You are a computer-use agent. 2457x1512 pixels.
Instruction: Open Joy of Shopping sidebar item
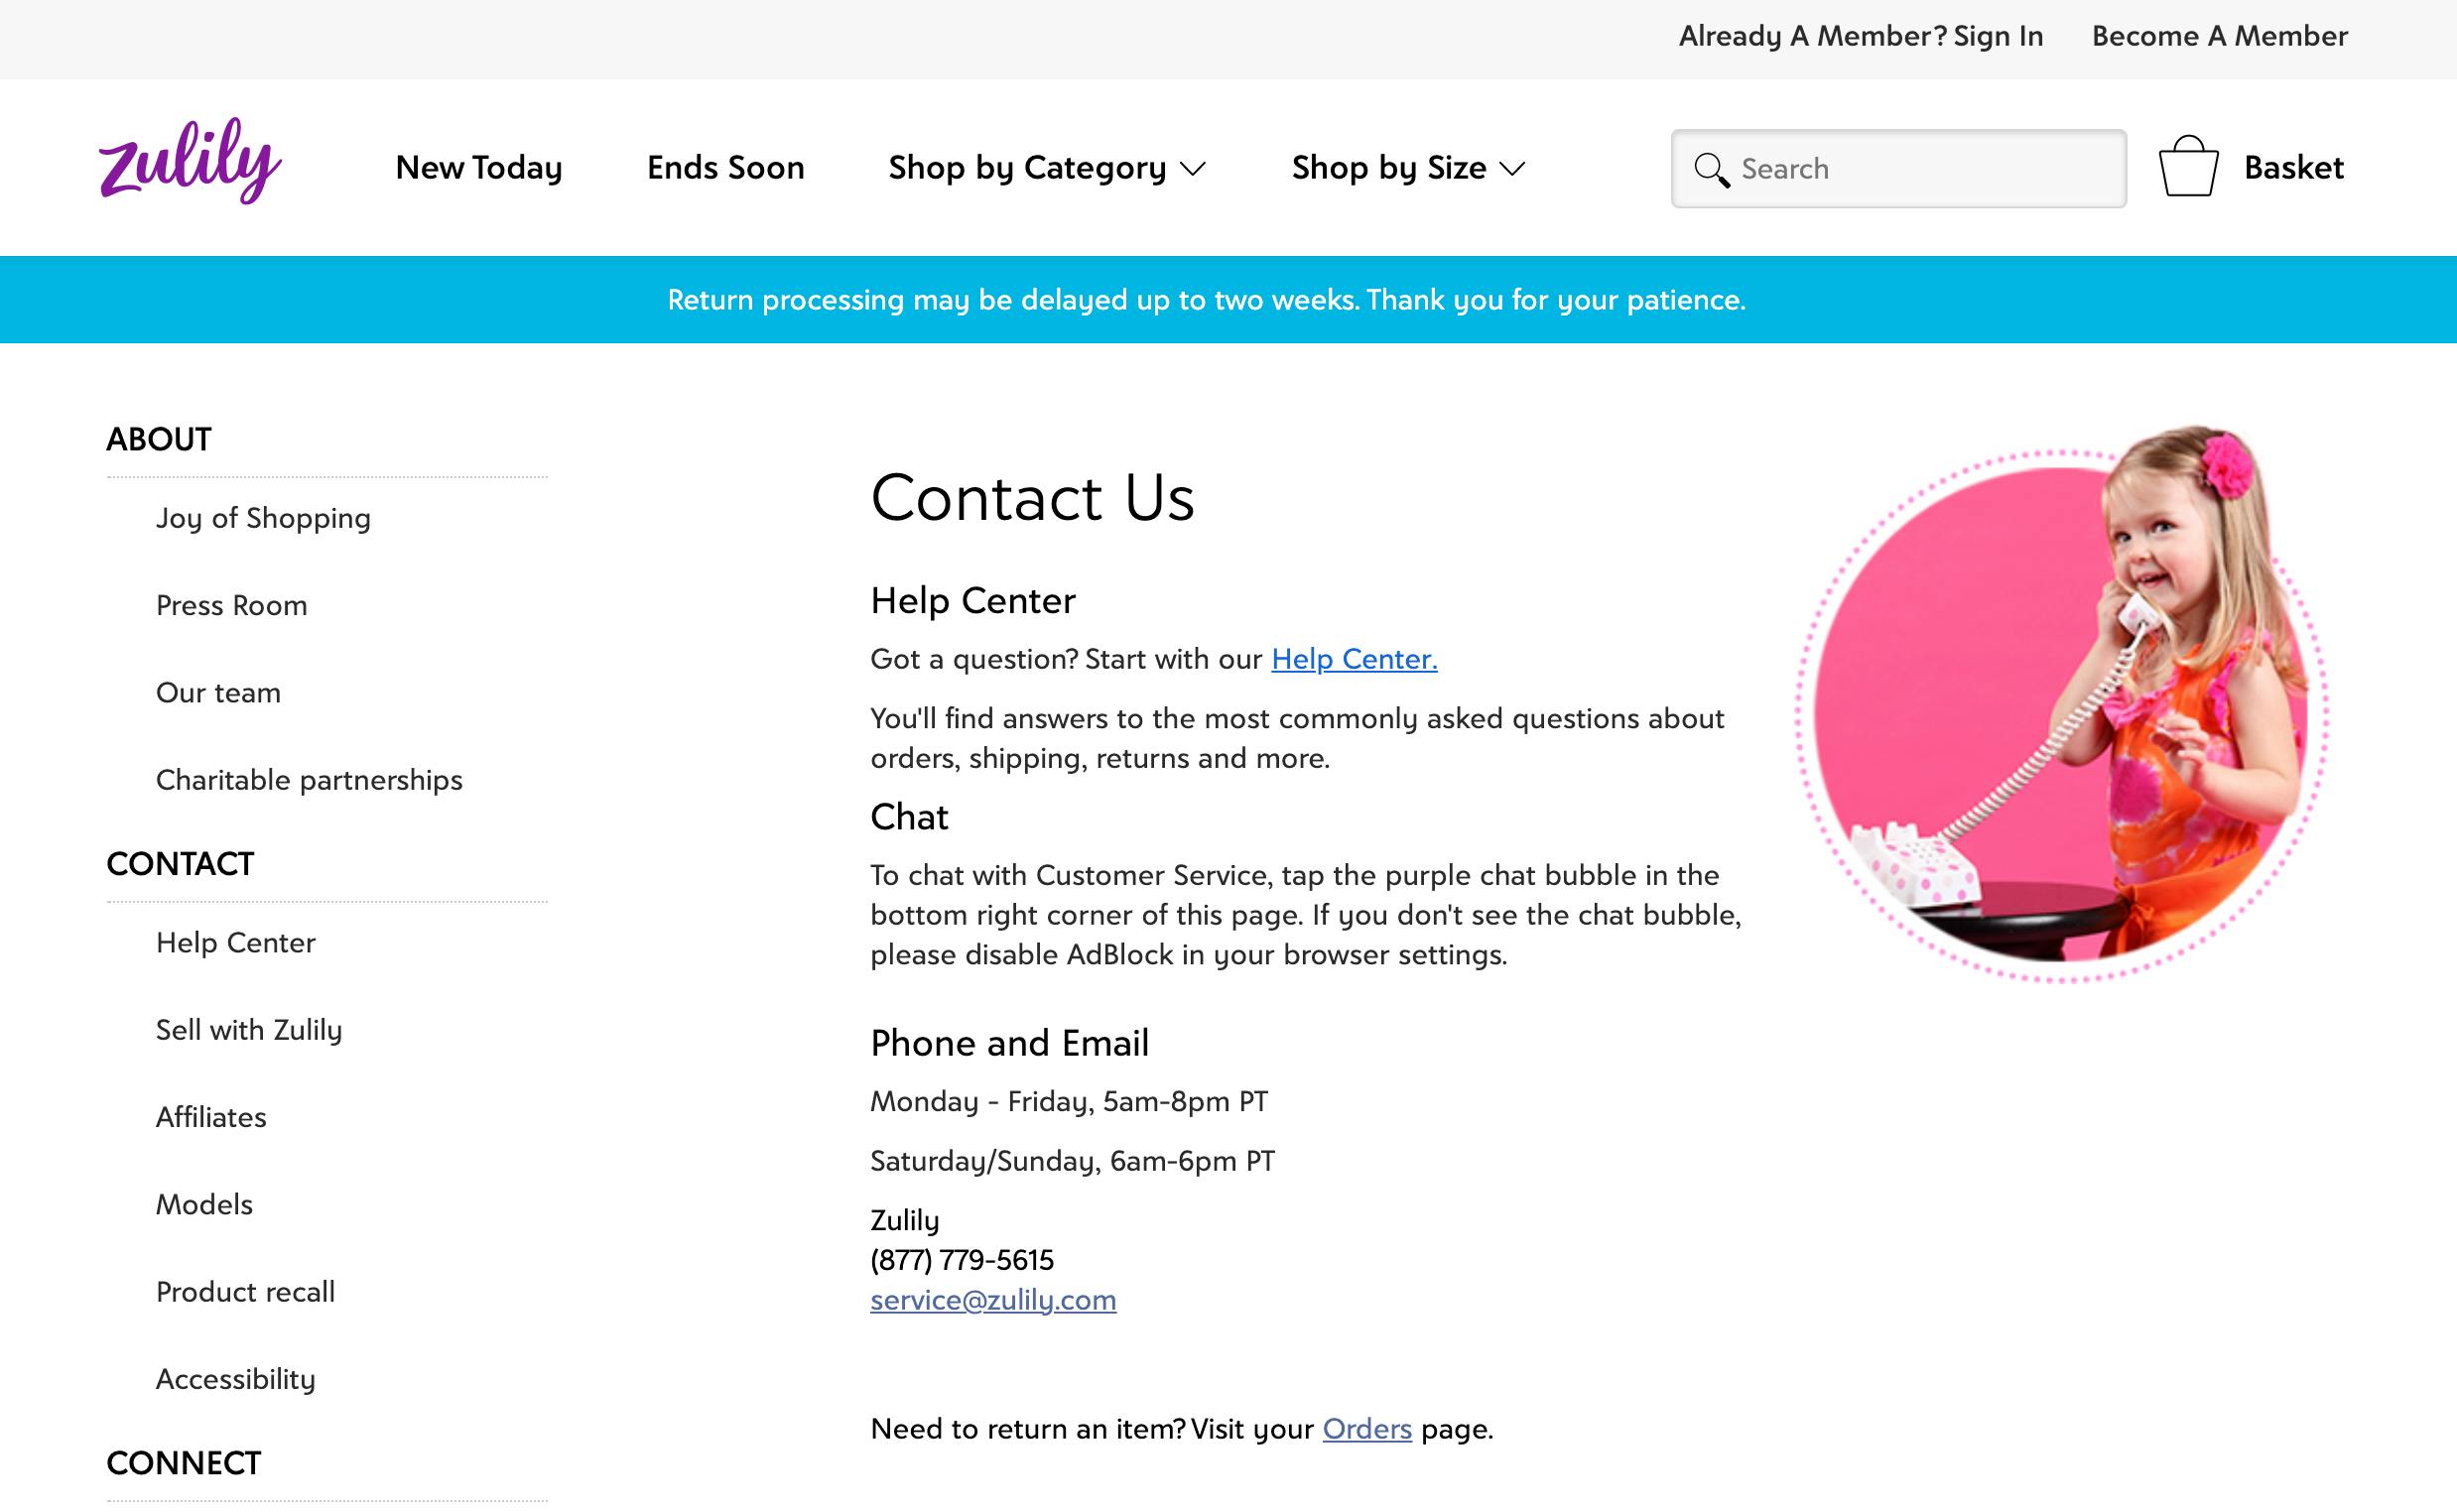pyautogui.click(x=263, y=518)
